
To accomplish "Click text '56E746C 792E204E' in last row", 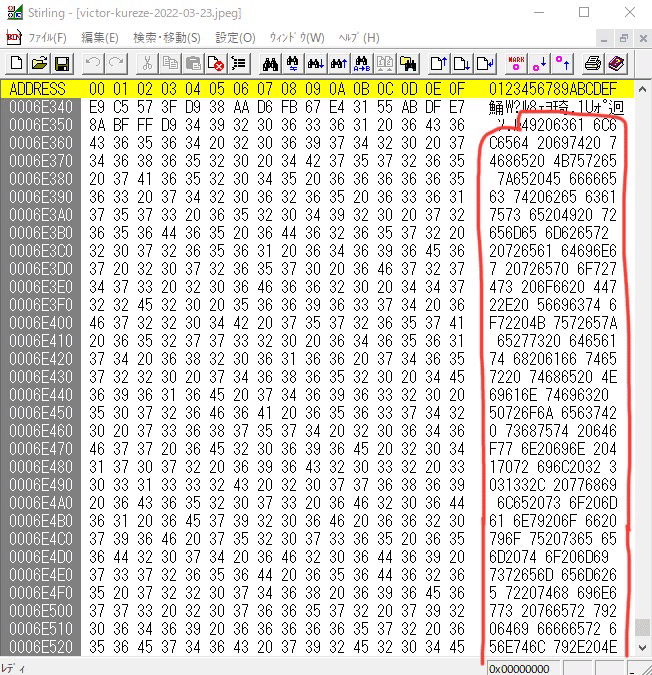I will tap(553, 647).
